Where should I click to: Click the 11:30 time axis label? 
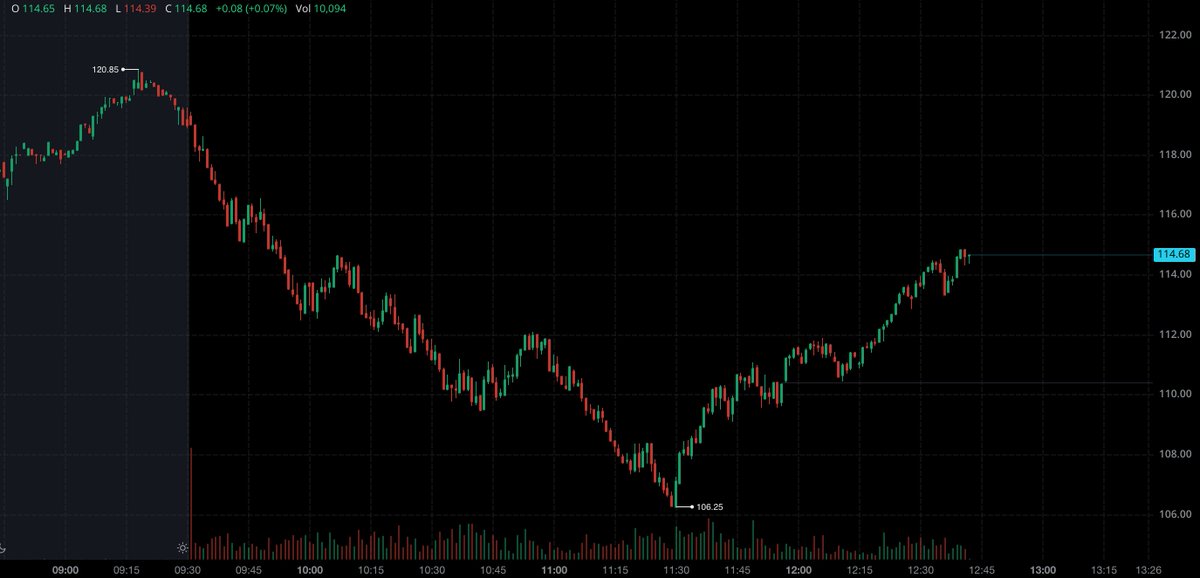tap(676, 569)
